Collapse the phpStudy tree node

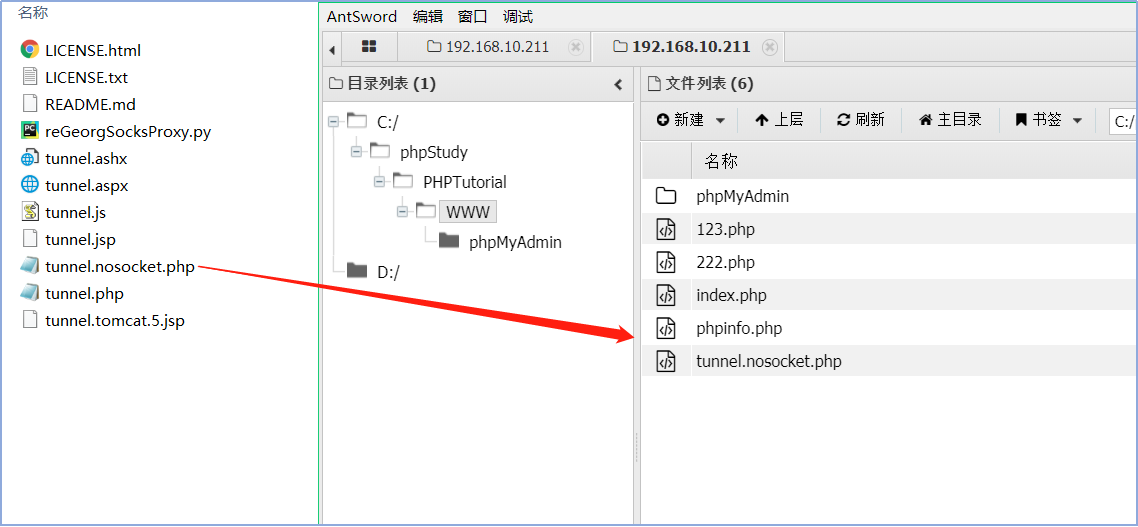[356, 152]
